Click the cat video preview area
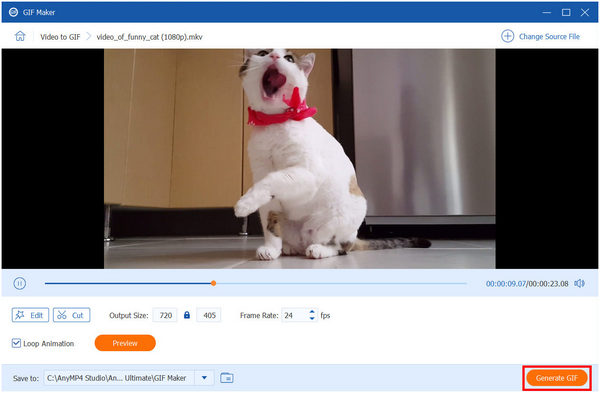 (x=300, y=158)
